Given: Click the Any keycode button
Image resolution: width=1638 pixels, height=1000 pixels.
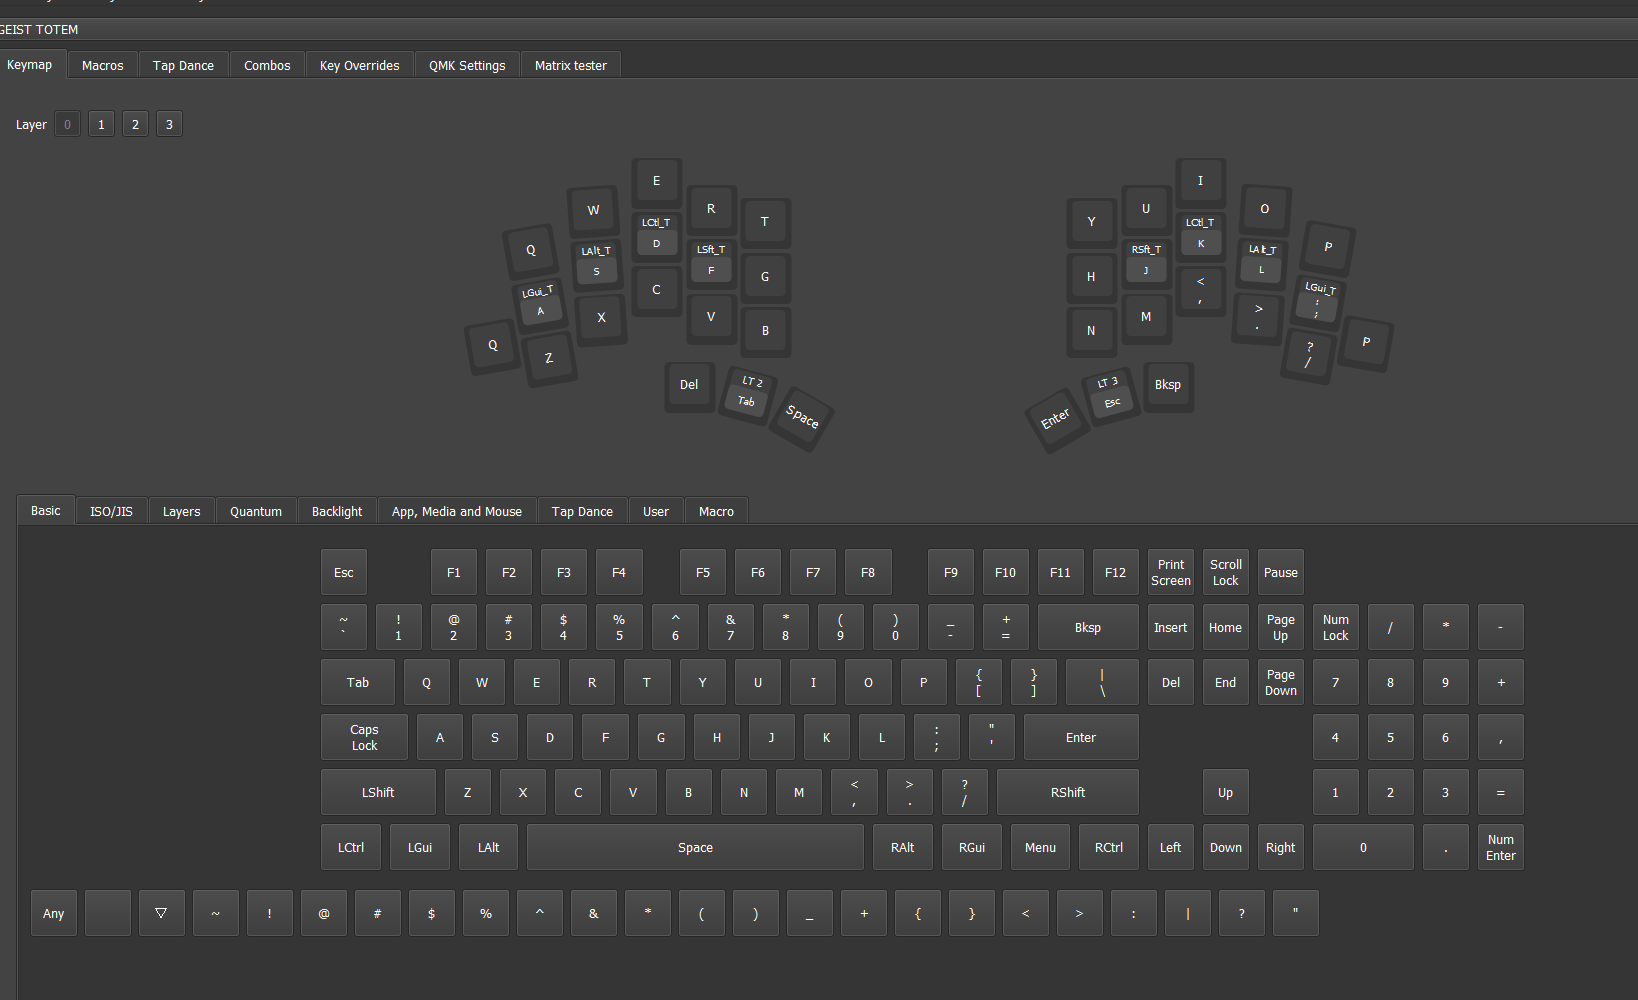Looking at the screenshot, I should coord(54,913).
